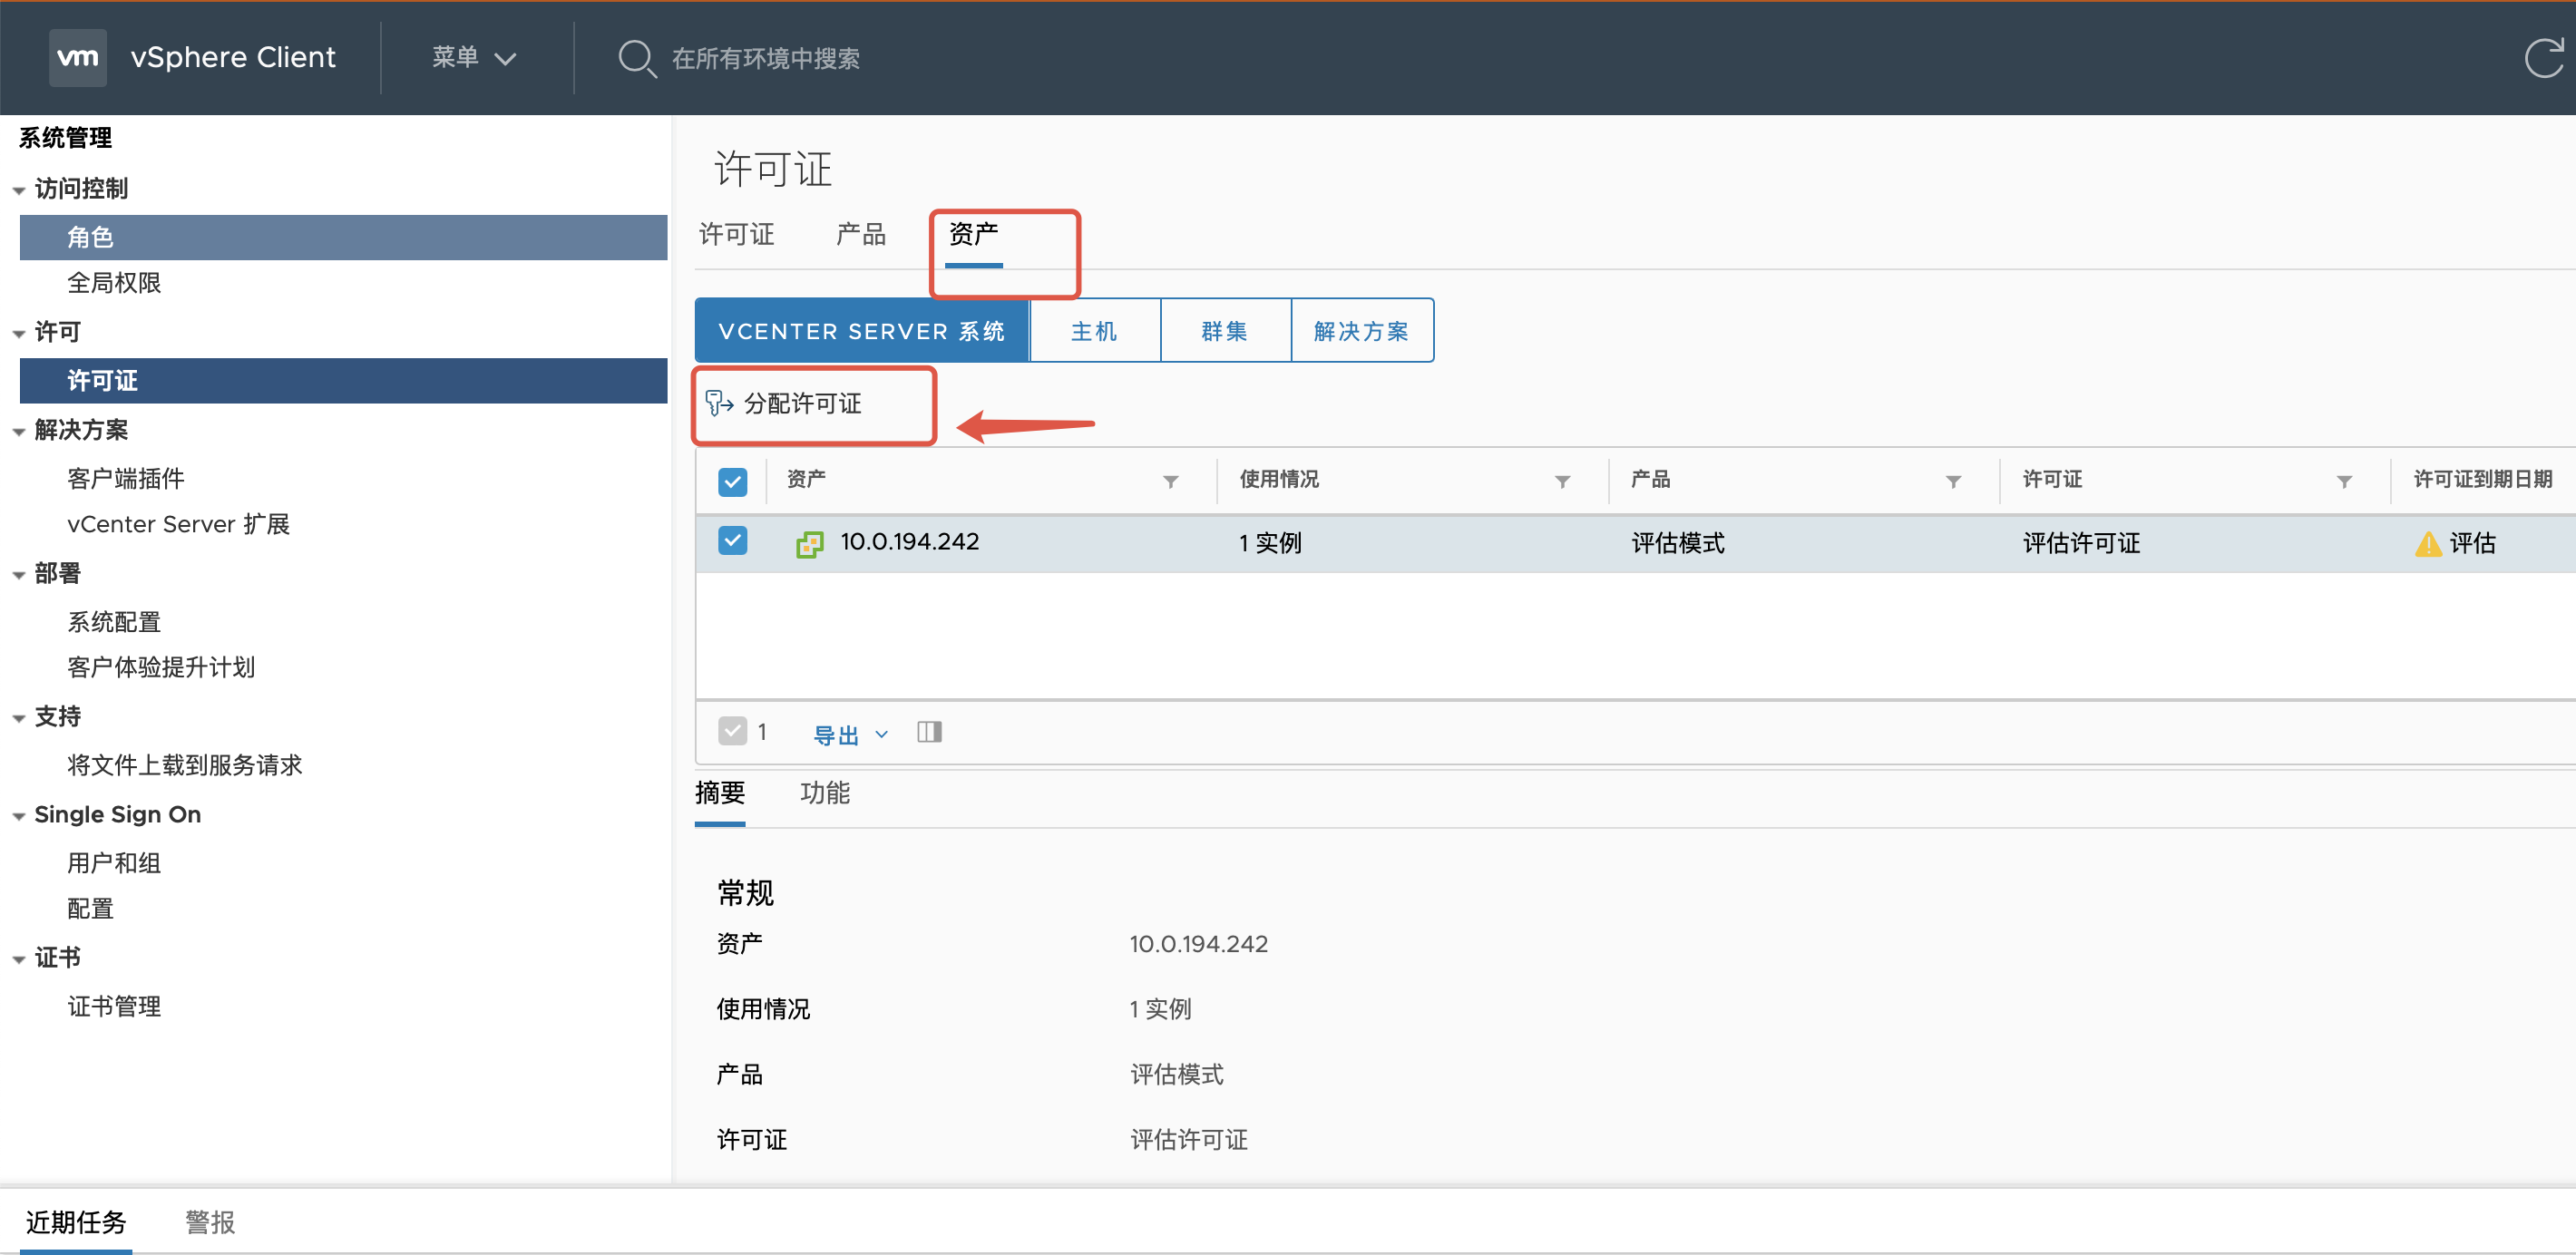Click the global search input field

[x=765, y=58]
